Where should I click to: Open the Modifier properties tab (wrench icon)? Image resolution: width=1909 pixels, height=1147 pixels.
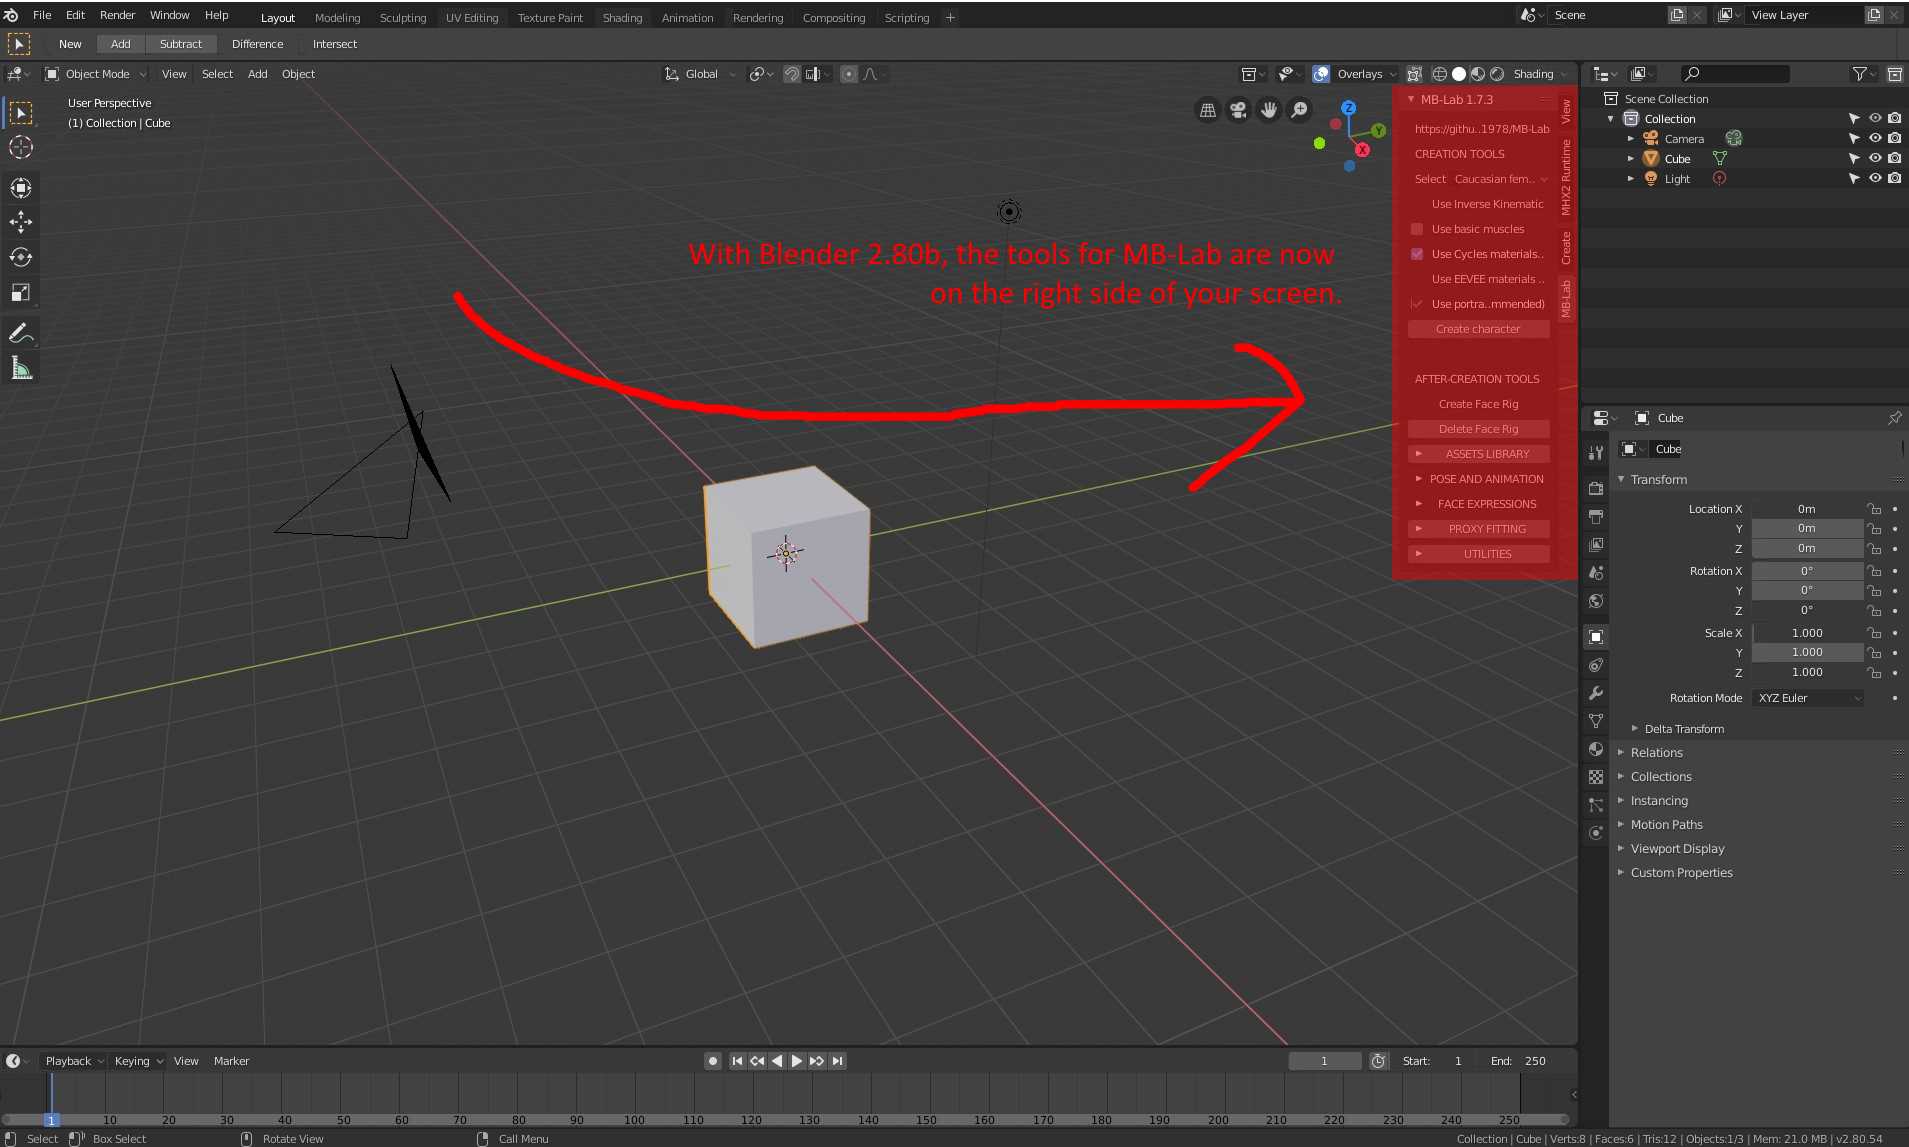1595,693
